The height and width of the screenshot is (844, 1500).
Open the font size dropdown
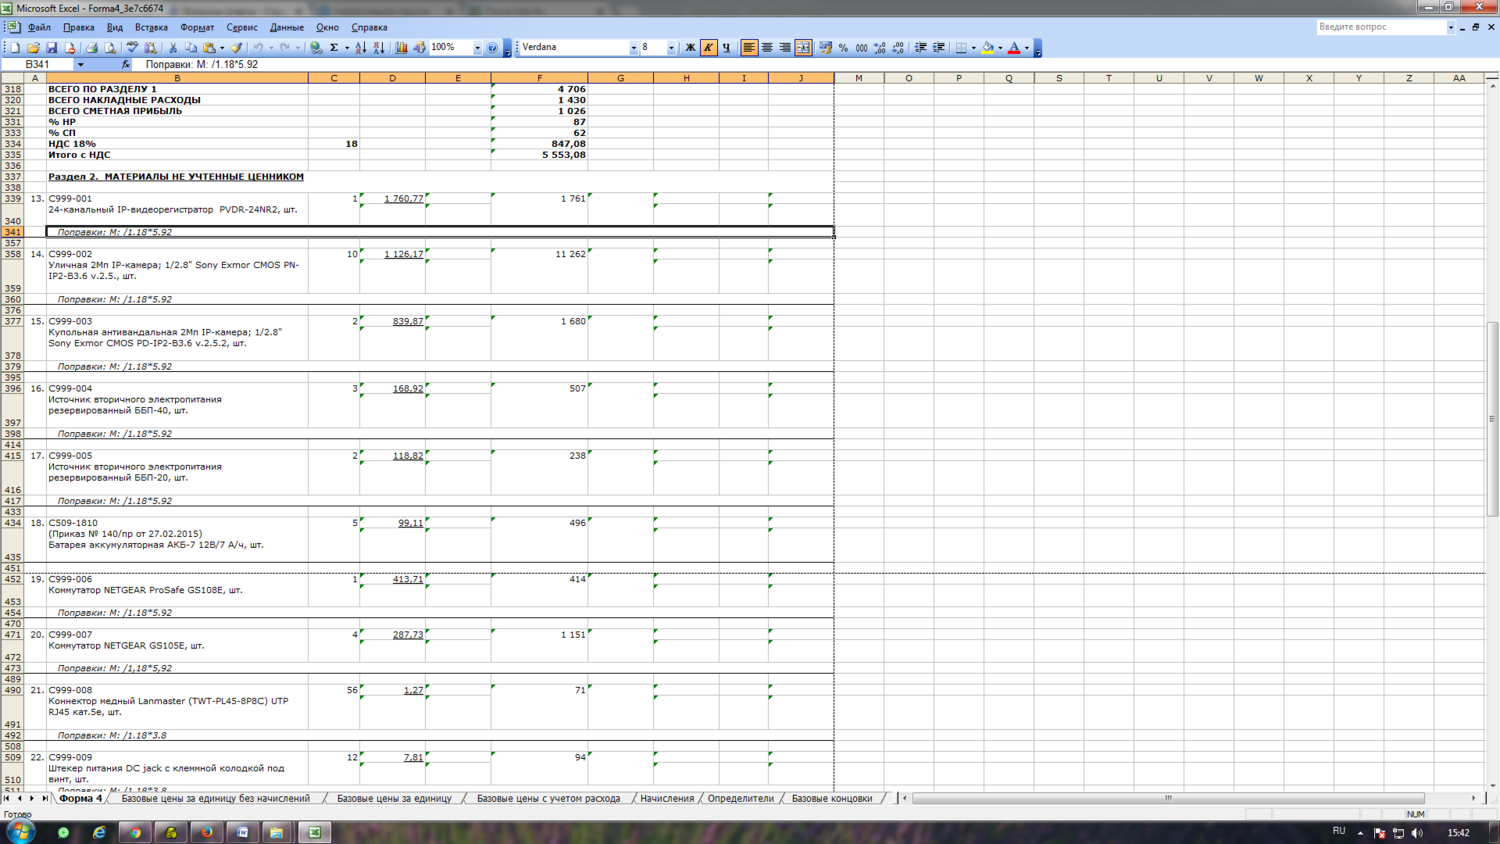671,47
